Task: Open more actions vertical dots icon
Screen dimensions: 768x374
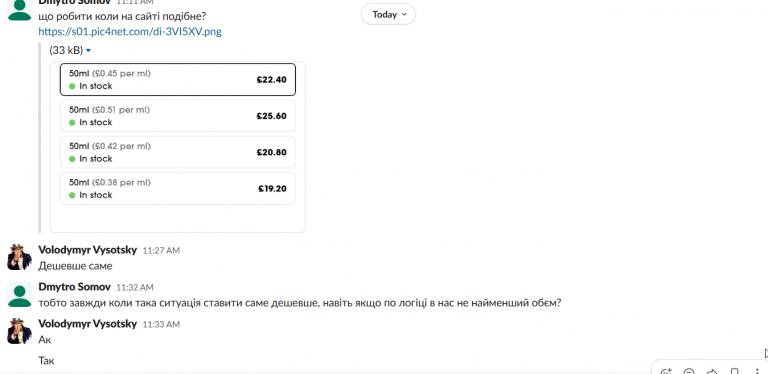Action: click(757, 372)
